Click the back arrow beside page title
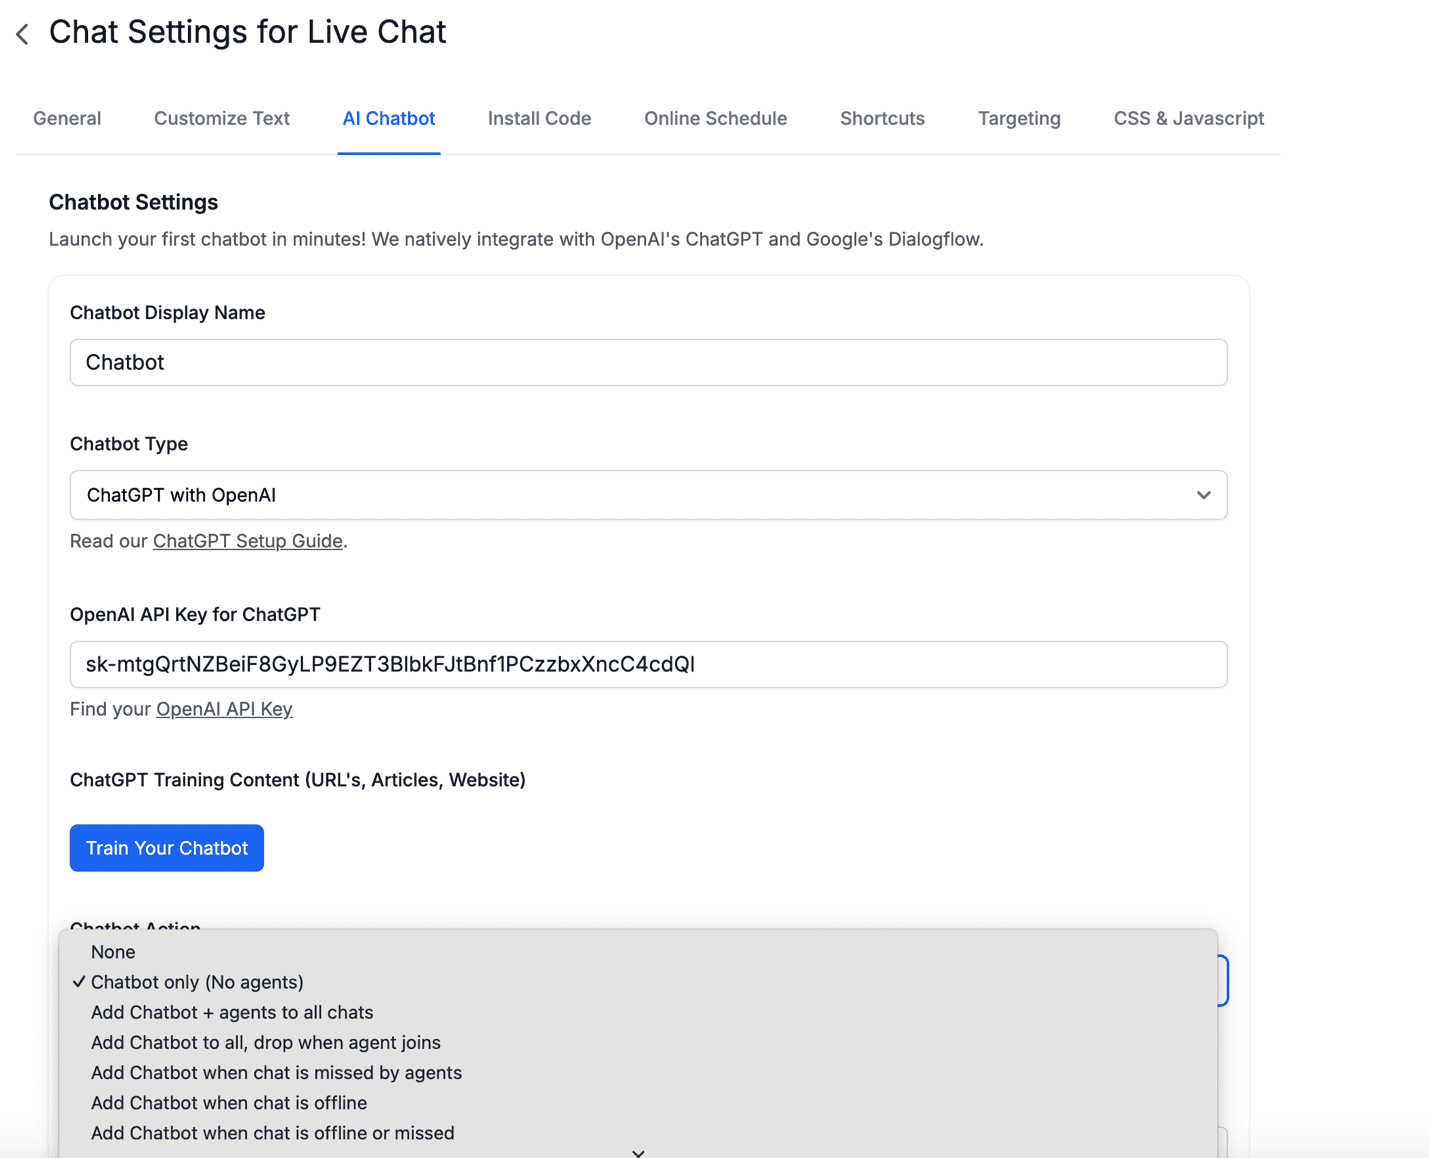Image resolution: width=1429 pixels, height=1158 pixels. pyautogui.click(x=22, y=34)
